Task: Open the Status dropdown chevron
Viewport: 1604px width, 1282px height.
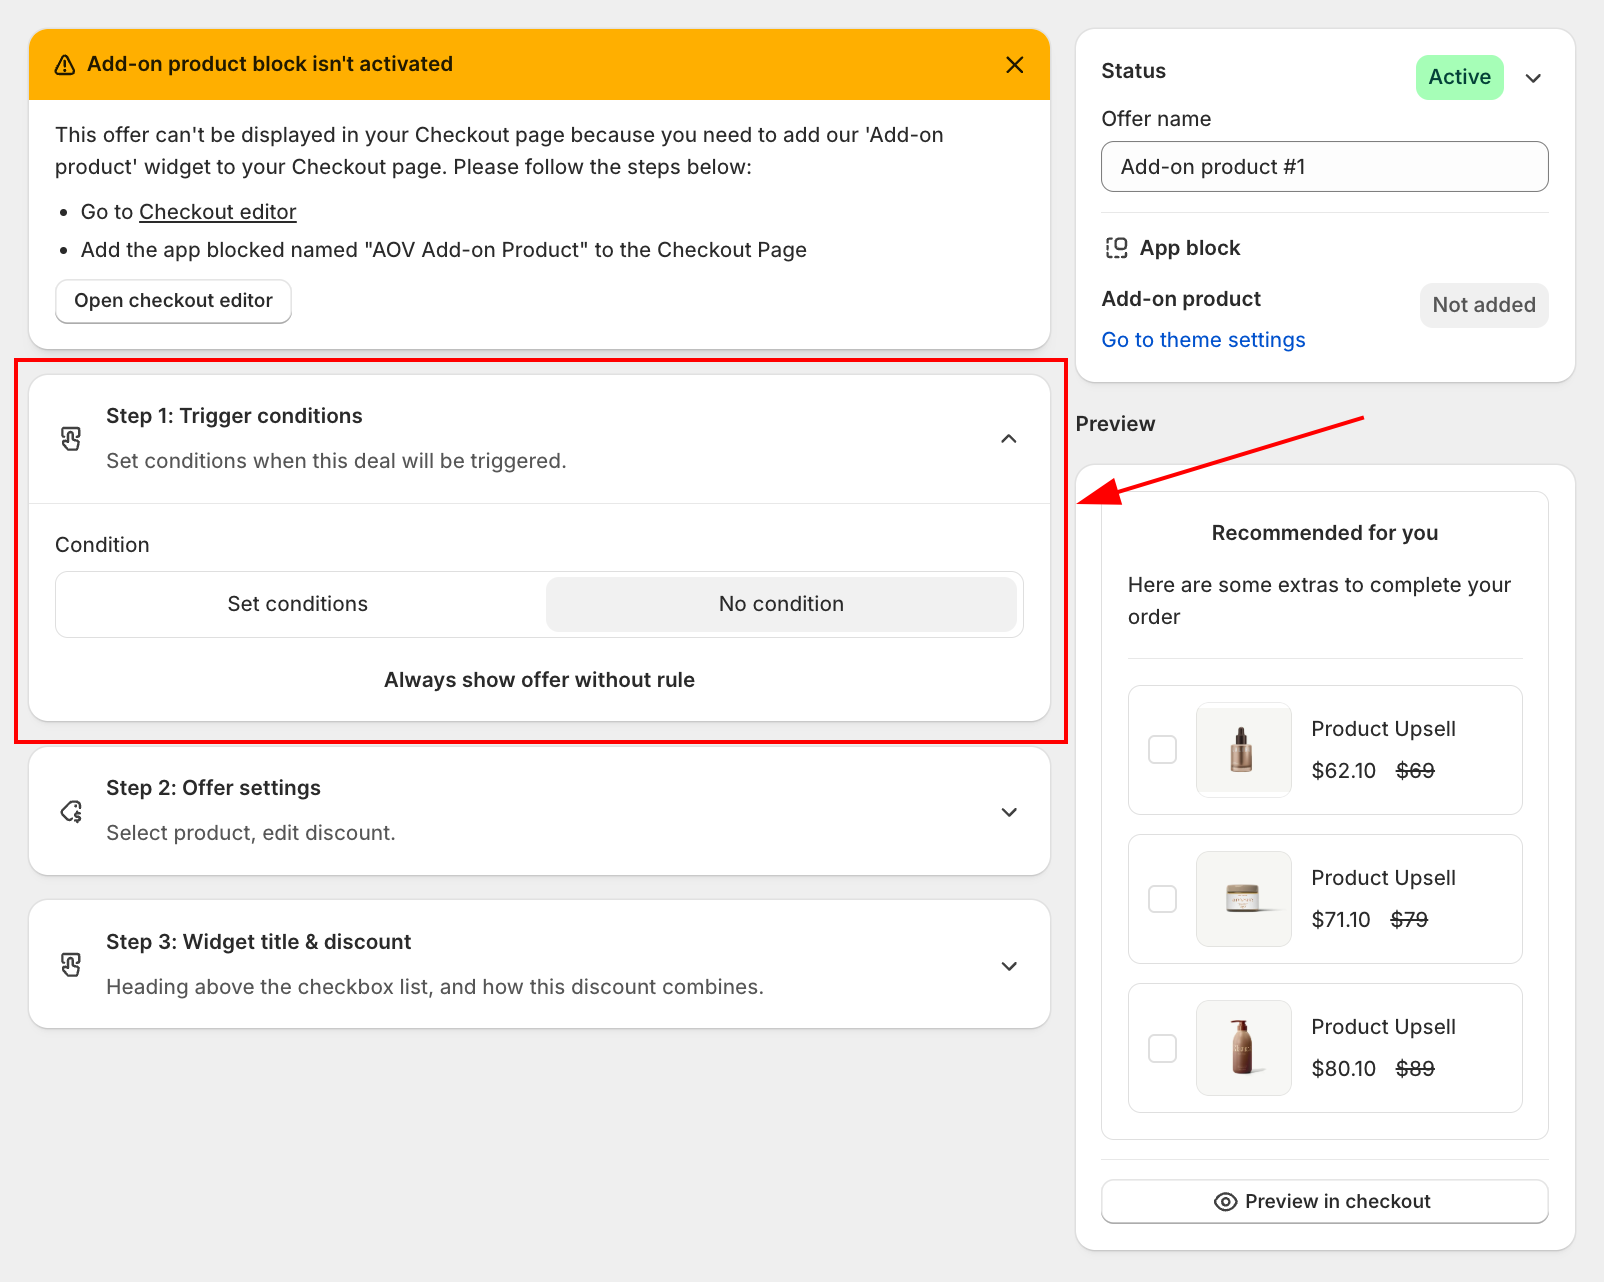Action: click(1533, 78)
